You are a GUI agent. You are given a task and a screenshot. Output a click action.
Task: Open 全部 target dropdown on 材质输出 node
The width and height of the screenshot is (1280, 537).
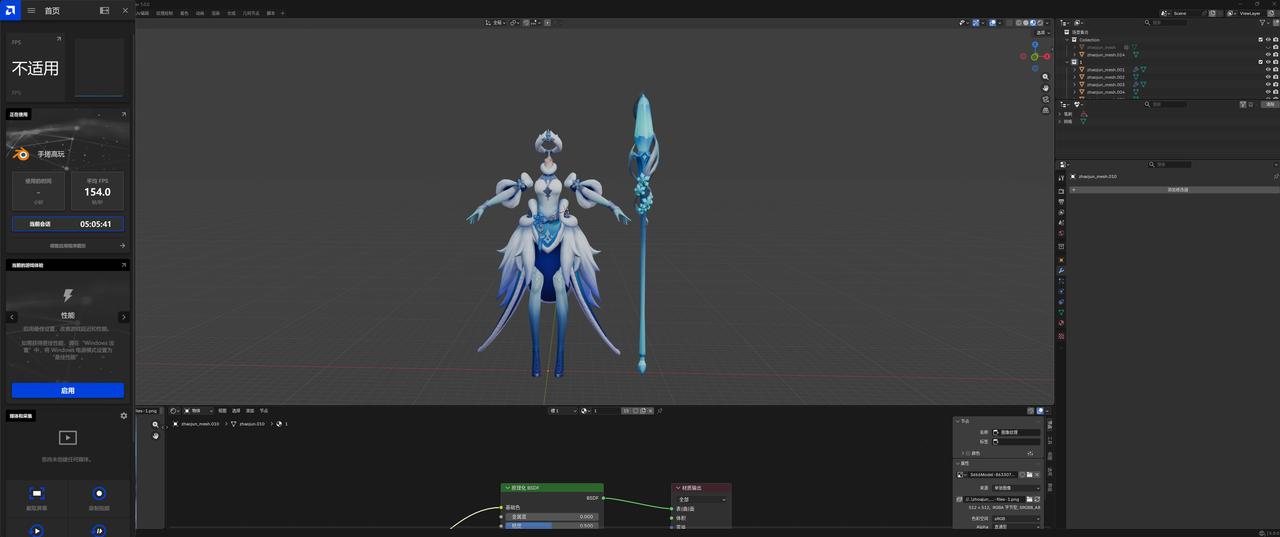click(701, 499)
